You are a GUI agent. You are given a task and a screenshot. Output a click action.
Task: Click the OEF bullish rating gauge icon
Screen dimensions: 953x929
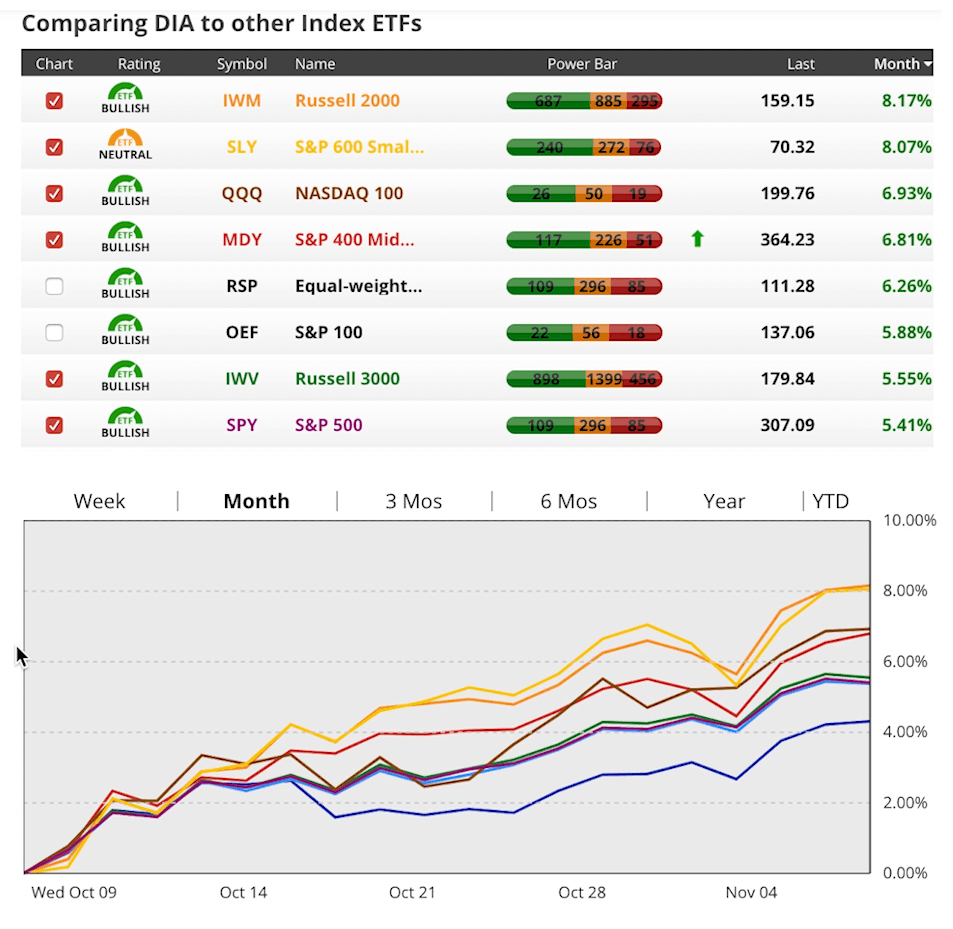(125, 330)
